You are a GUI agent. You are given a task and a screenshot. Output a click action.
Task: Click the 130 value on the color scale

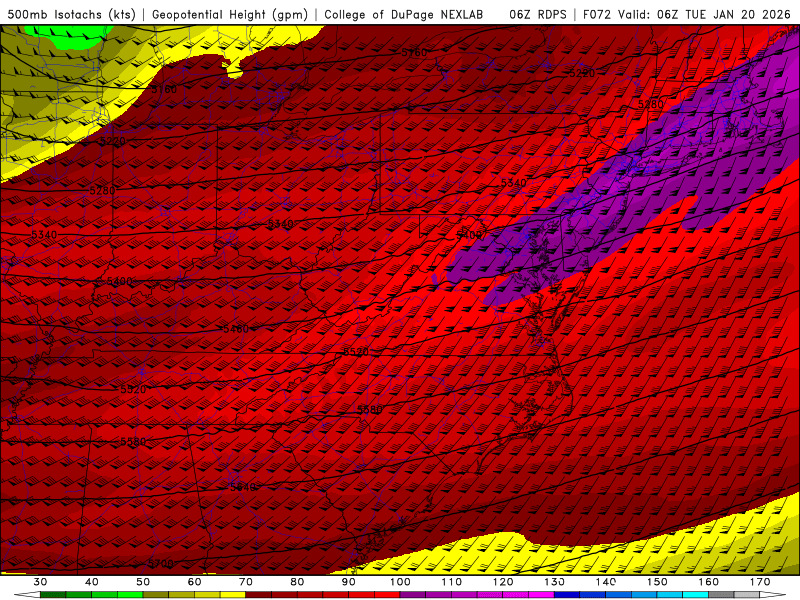(555, 582)
